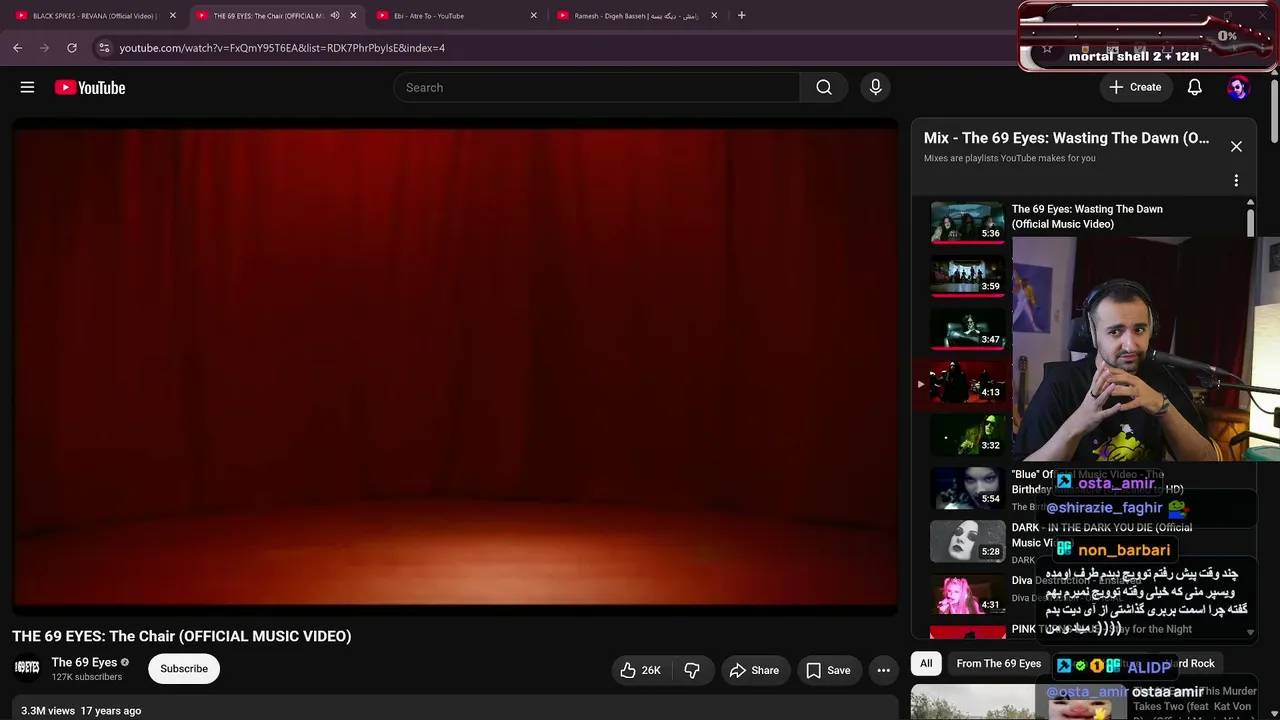Screen dimensions: 1280x720
Task: Open the account avatar menu
Action: coord(1238,87)
